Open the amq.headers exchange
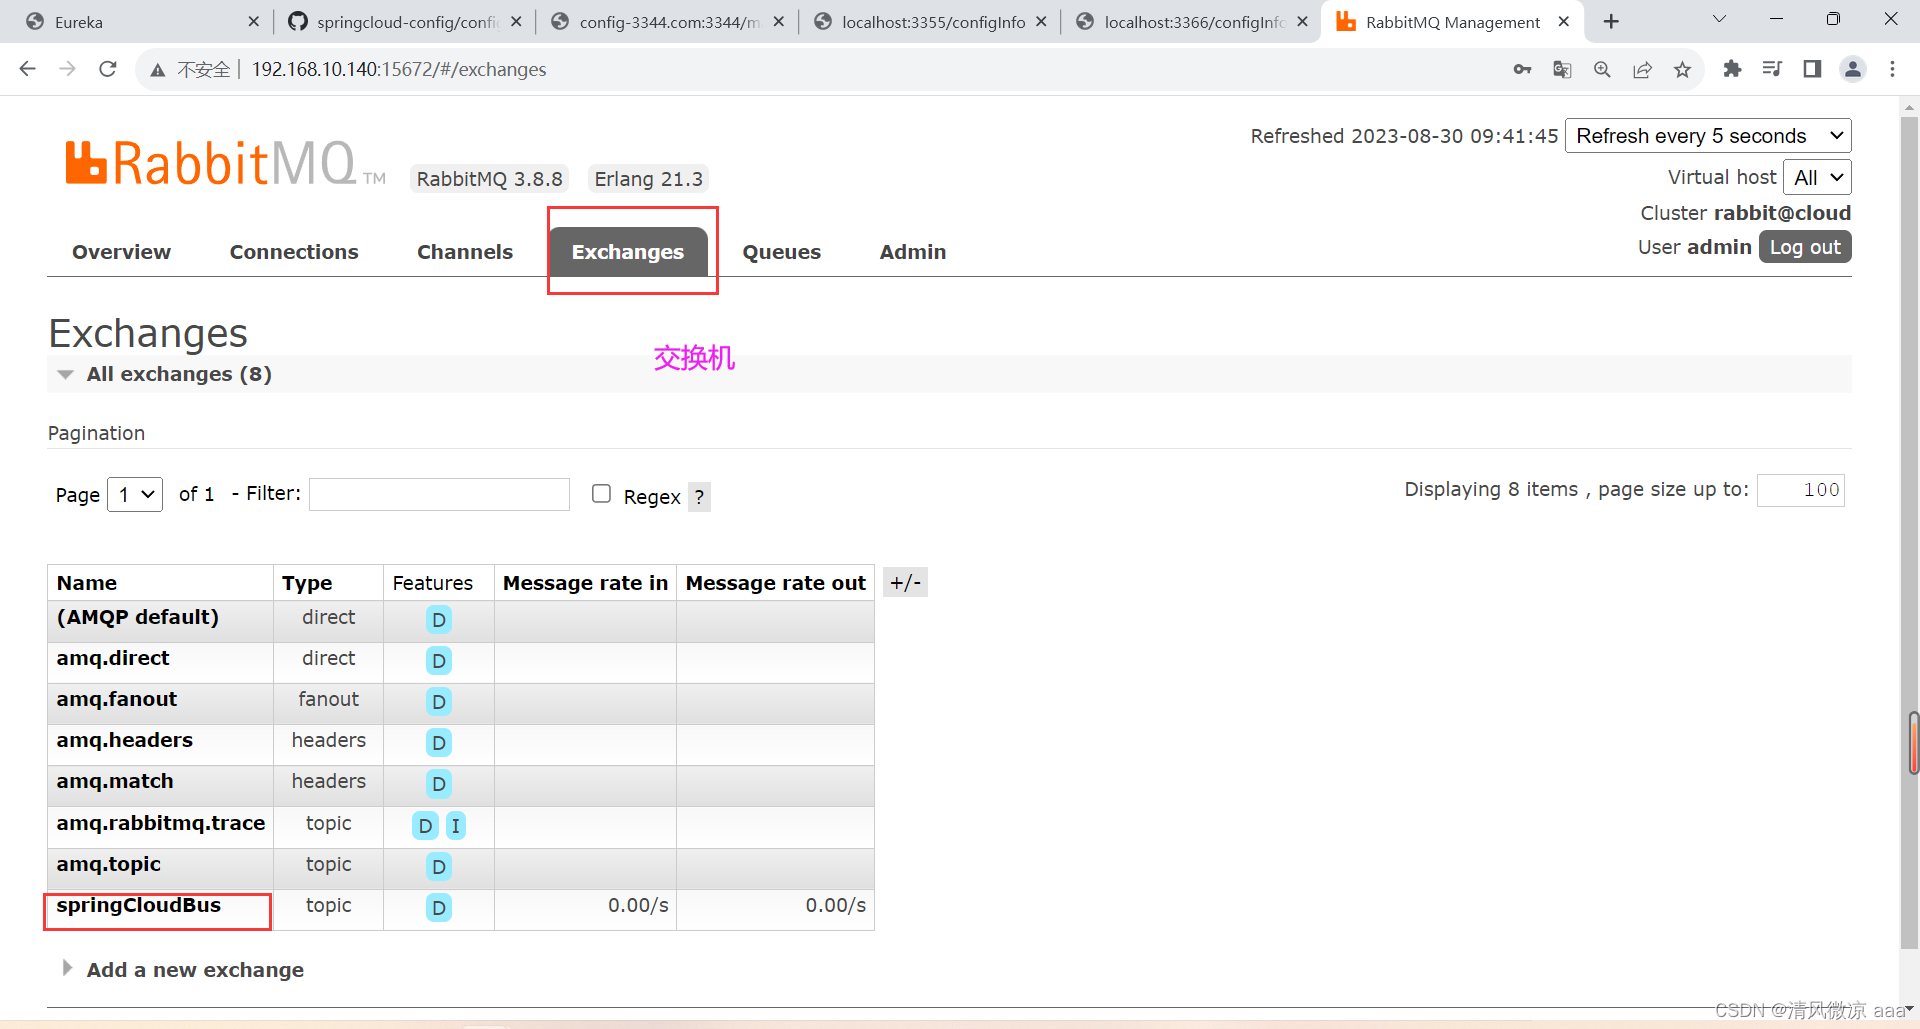Screen dimensions: 1920x1029 click(x=125, y=740)
